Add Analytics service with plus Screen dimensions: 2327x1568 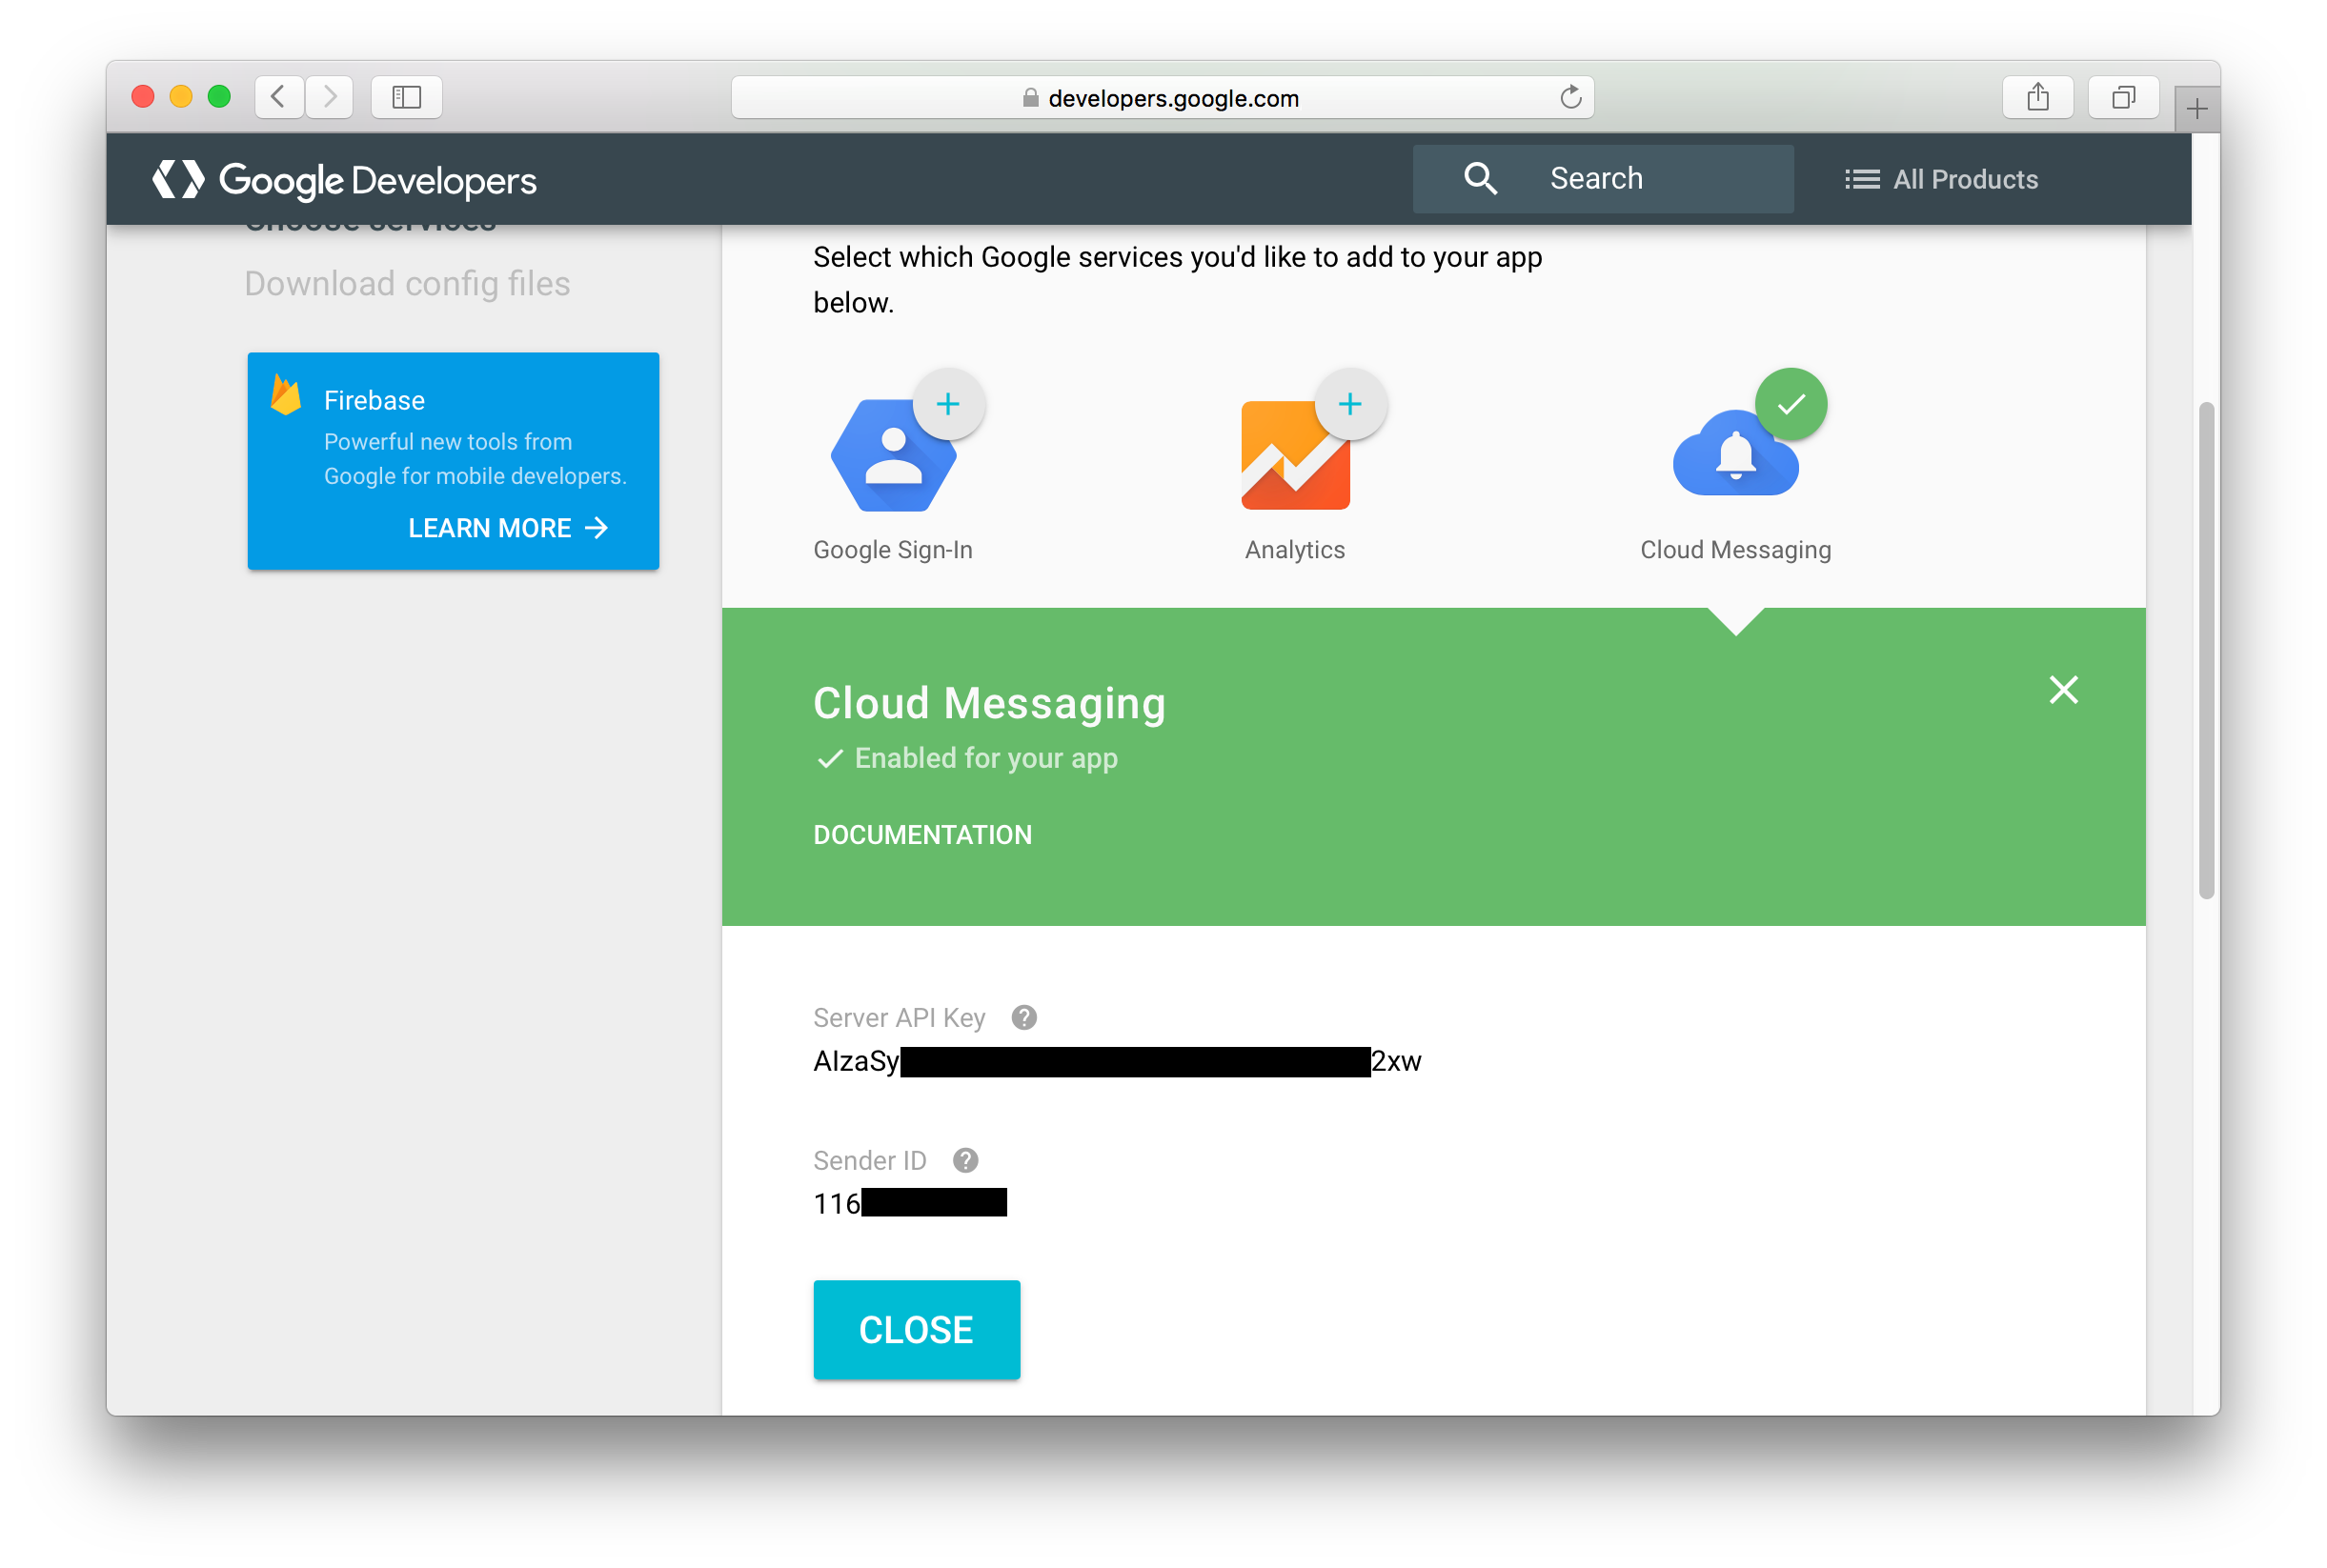(x=1350, y=404)
